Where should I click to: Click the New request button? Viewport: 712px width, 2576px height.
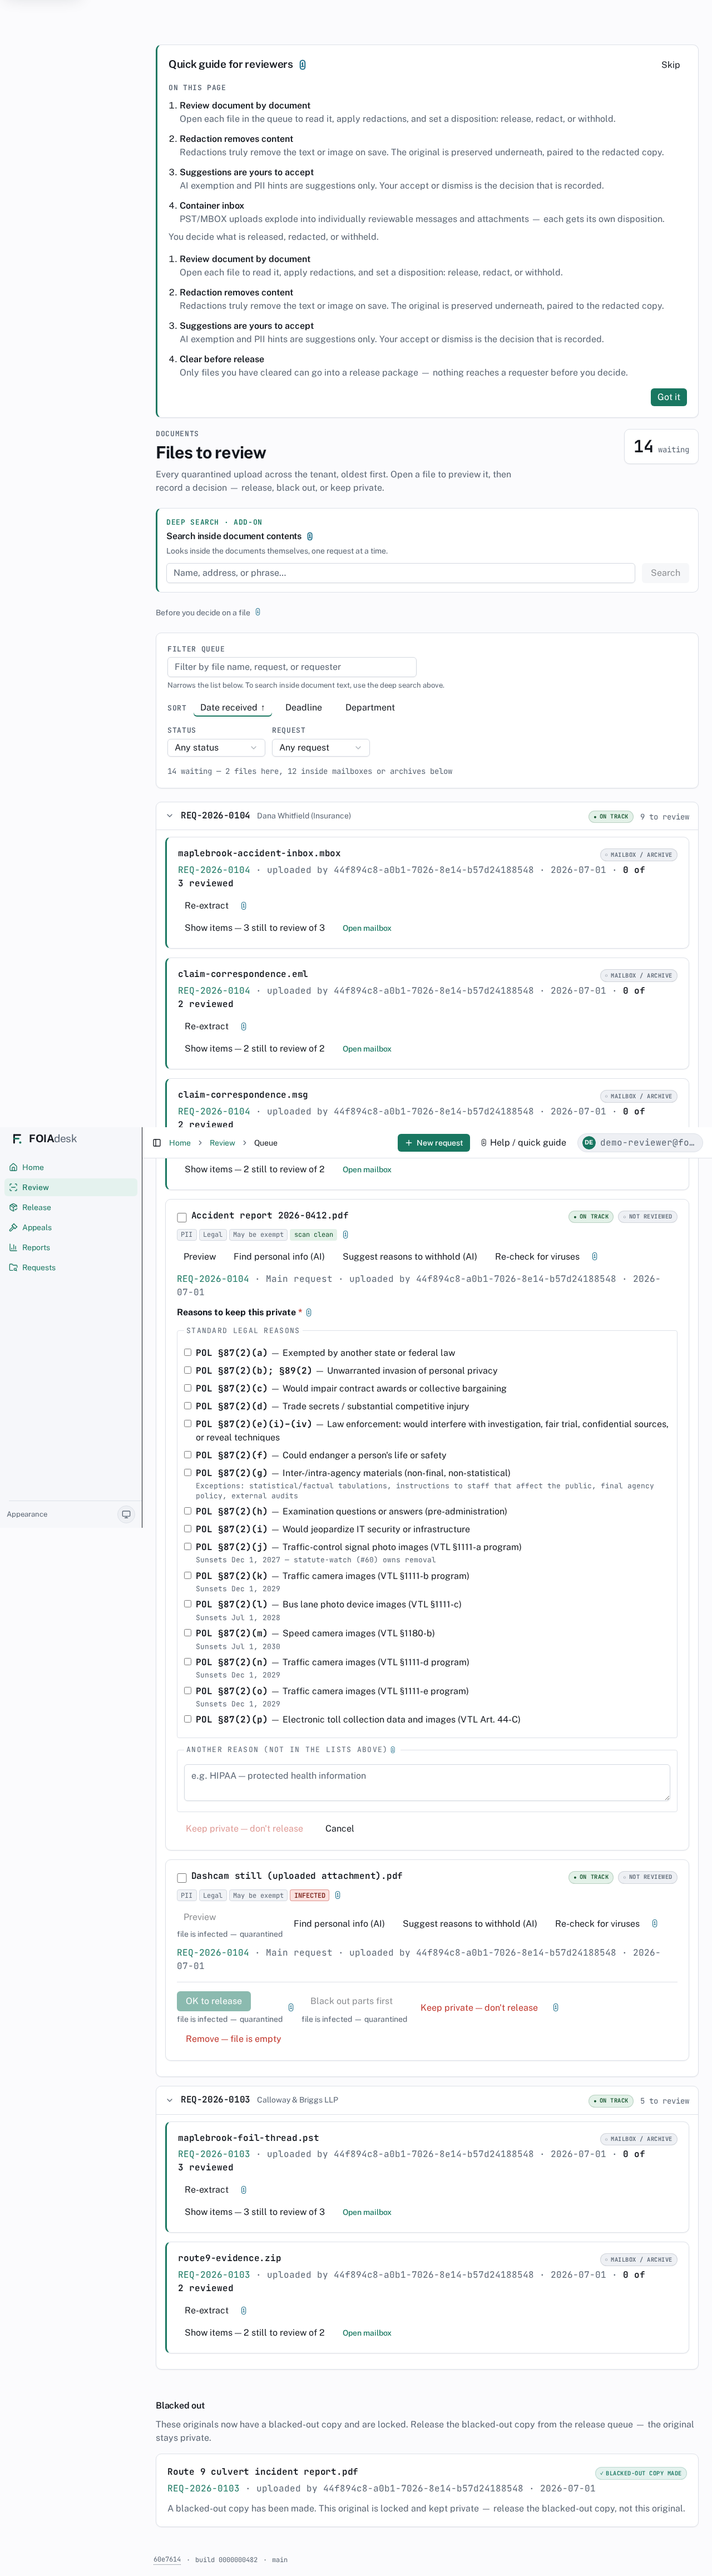[434, 1143]
